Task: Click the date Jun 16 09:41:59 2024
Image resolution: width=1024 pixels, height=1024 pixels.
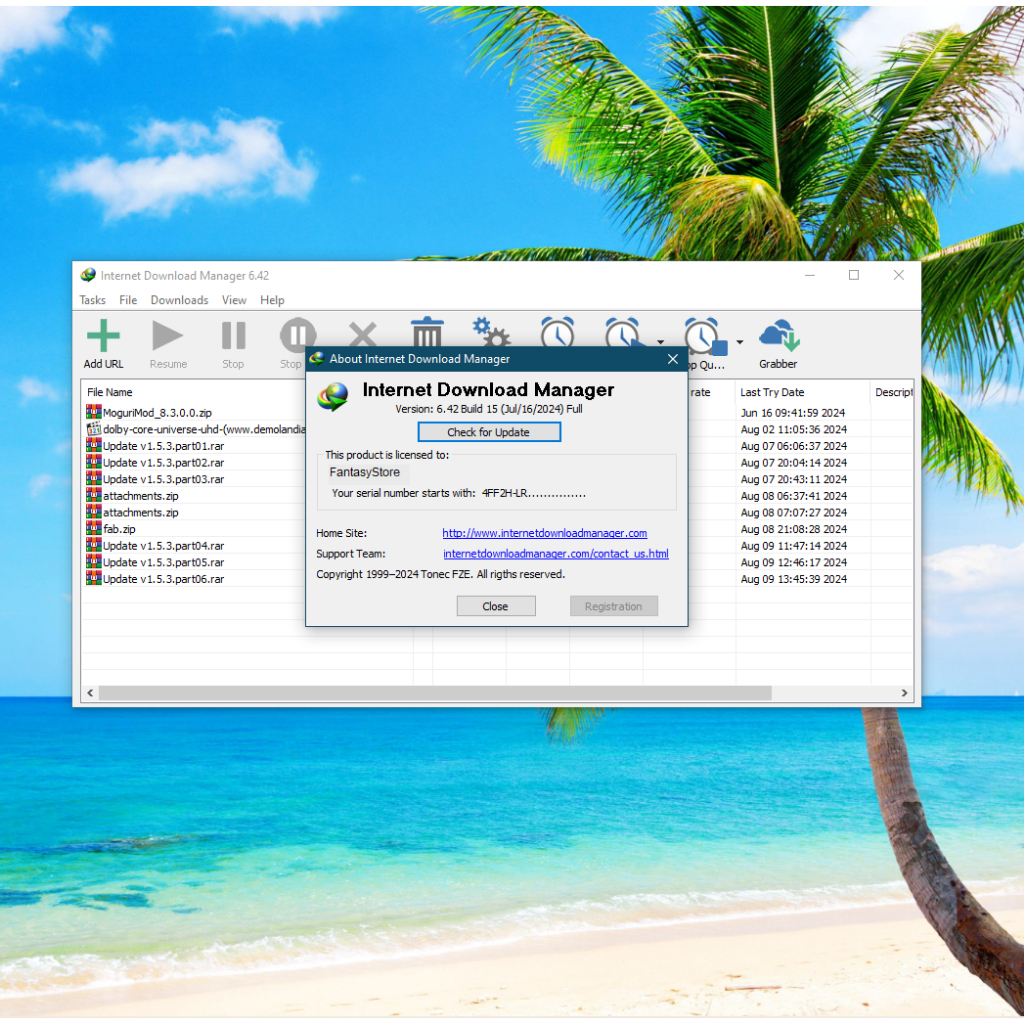Action: coord(793,412)
